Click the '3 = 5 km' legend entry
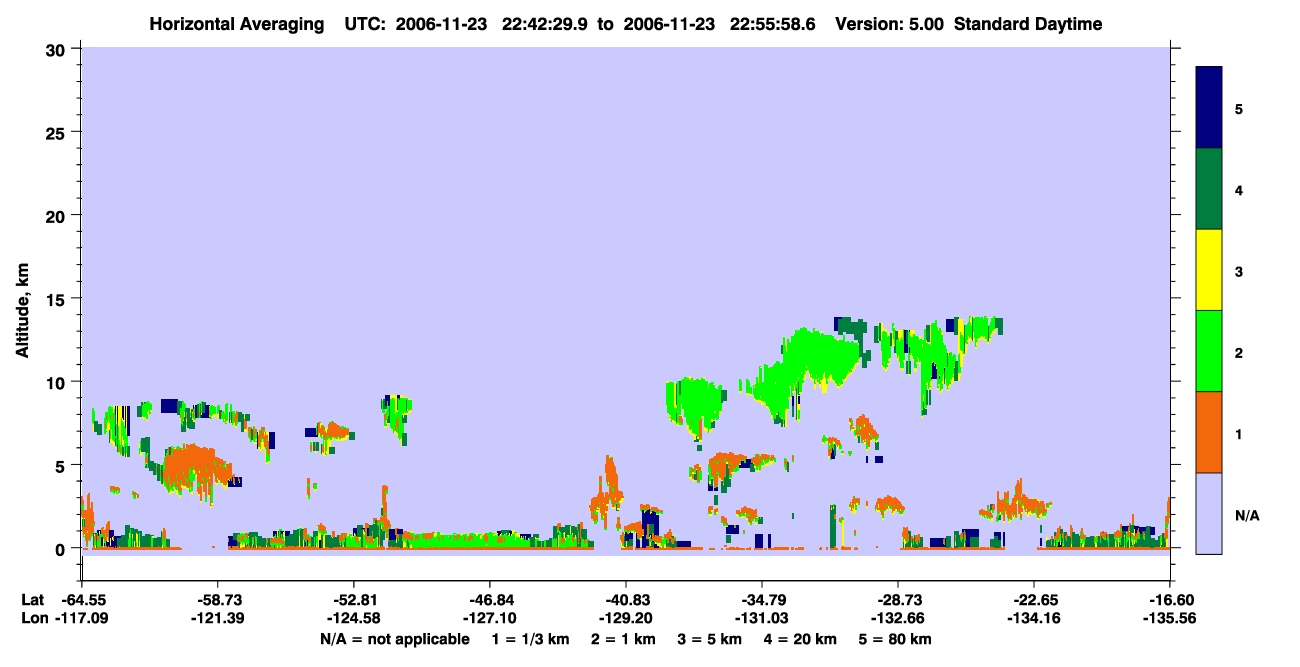Screen dimensions: 1300x667 click(711, 639)
